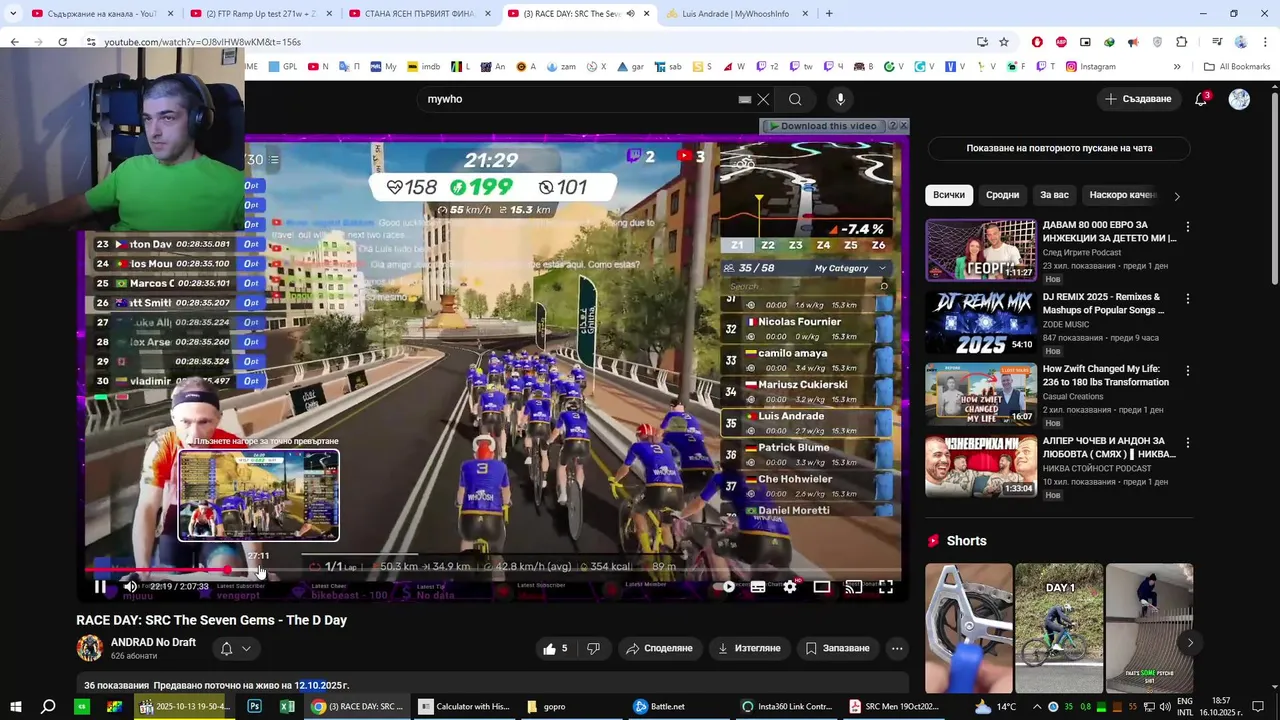Open the ANDRAD No Draft channel name link
1280x720 pixels.
tap(153, 642)
